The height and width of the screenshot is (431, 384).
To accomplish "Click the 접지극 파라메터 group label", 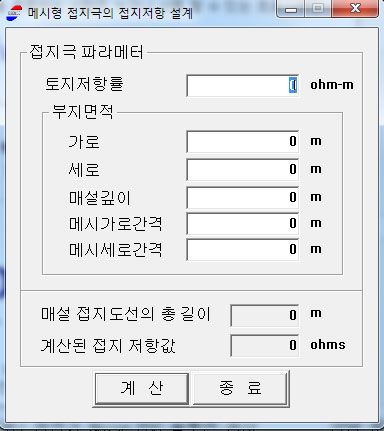I will (87, 52).
